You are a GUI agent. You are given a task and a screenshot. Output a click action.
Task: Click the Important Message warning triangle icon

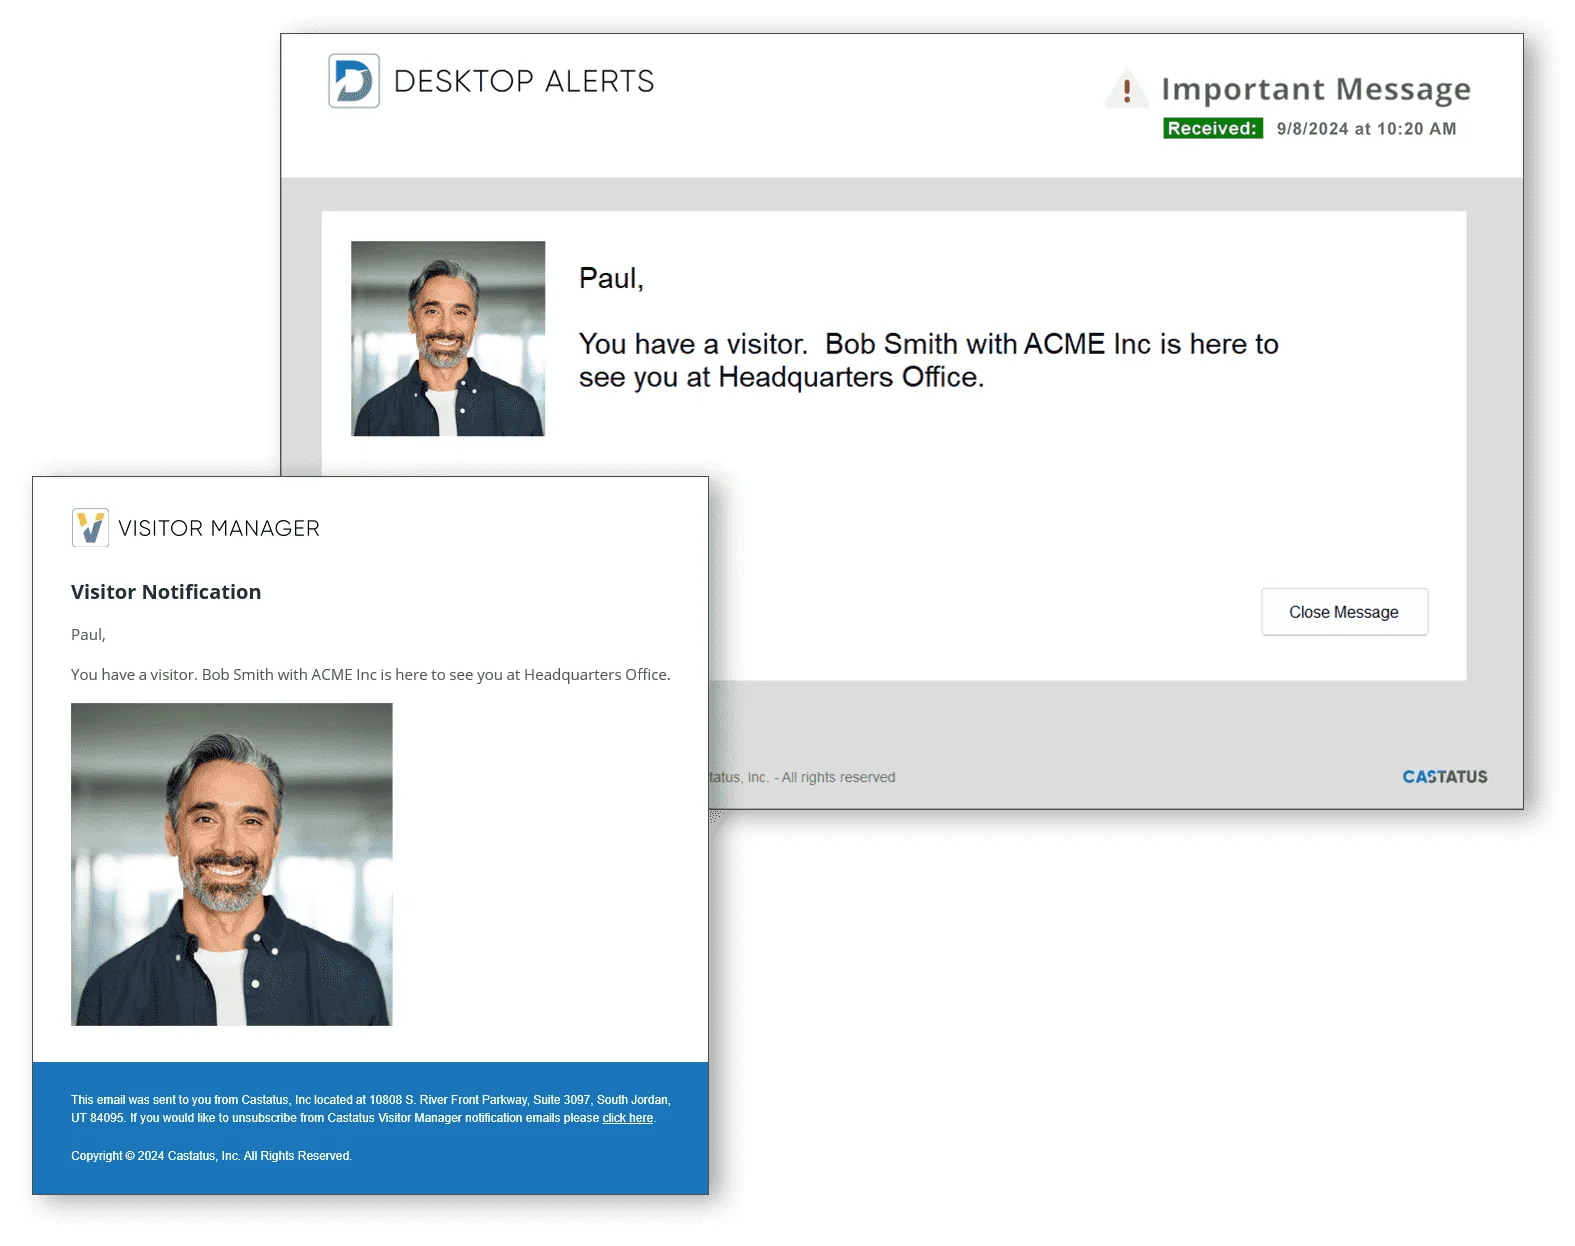(1127, 90)
